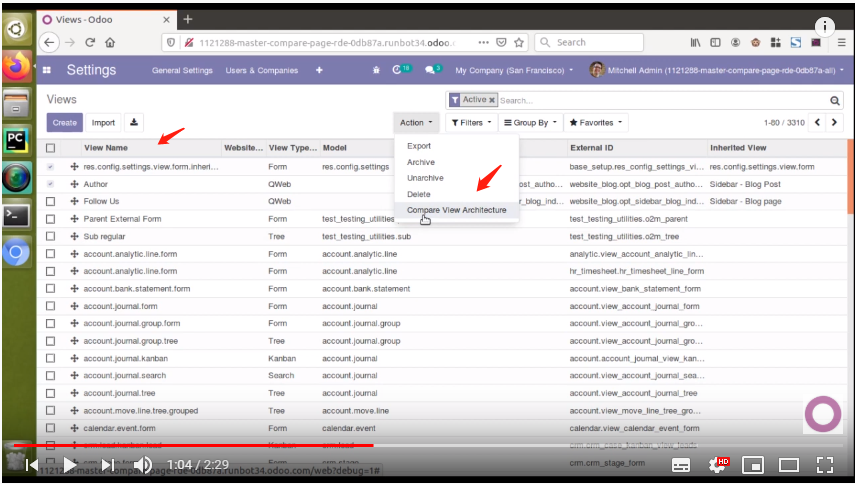
Task: Go to next page of view records
Action: pos(837,123)
